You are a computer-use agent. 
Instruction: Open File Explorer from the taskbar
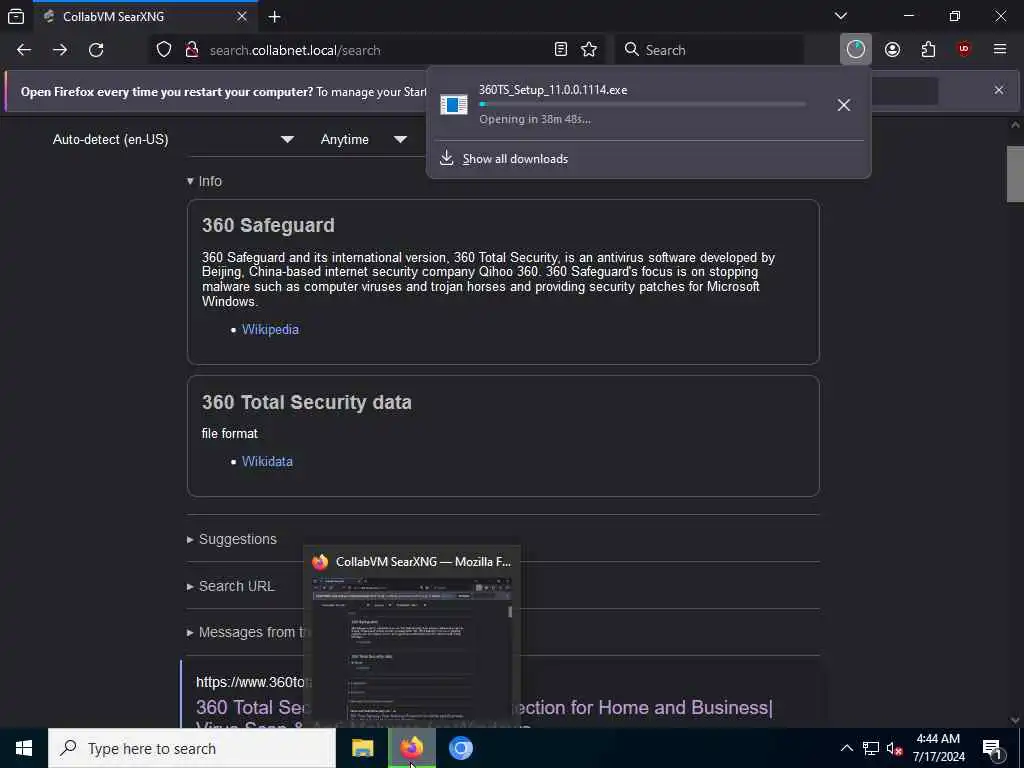(362, 748)
